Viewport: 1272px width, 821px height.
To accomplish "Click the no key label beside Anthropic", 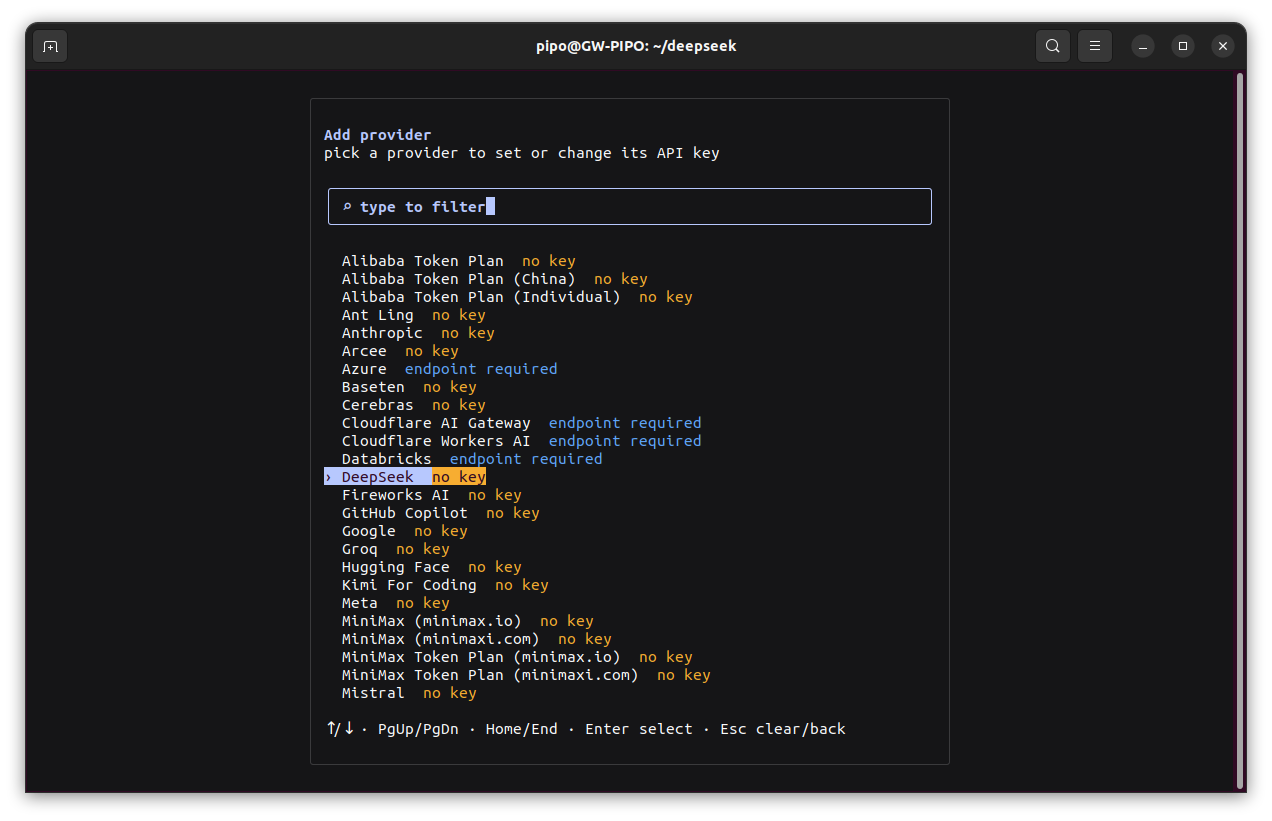I will (468, 333).
